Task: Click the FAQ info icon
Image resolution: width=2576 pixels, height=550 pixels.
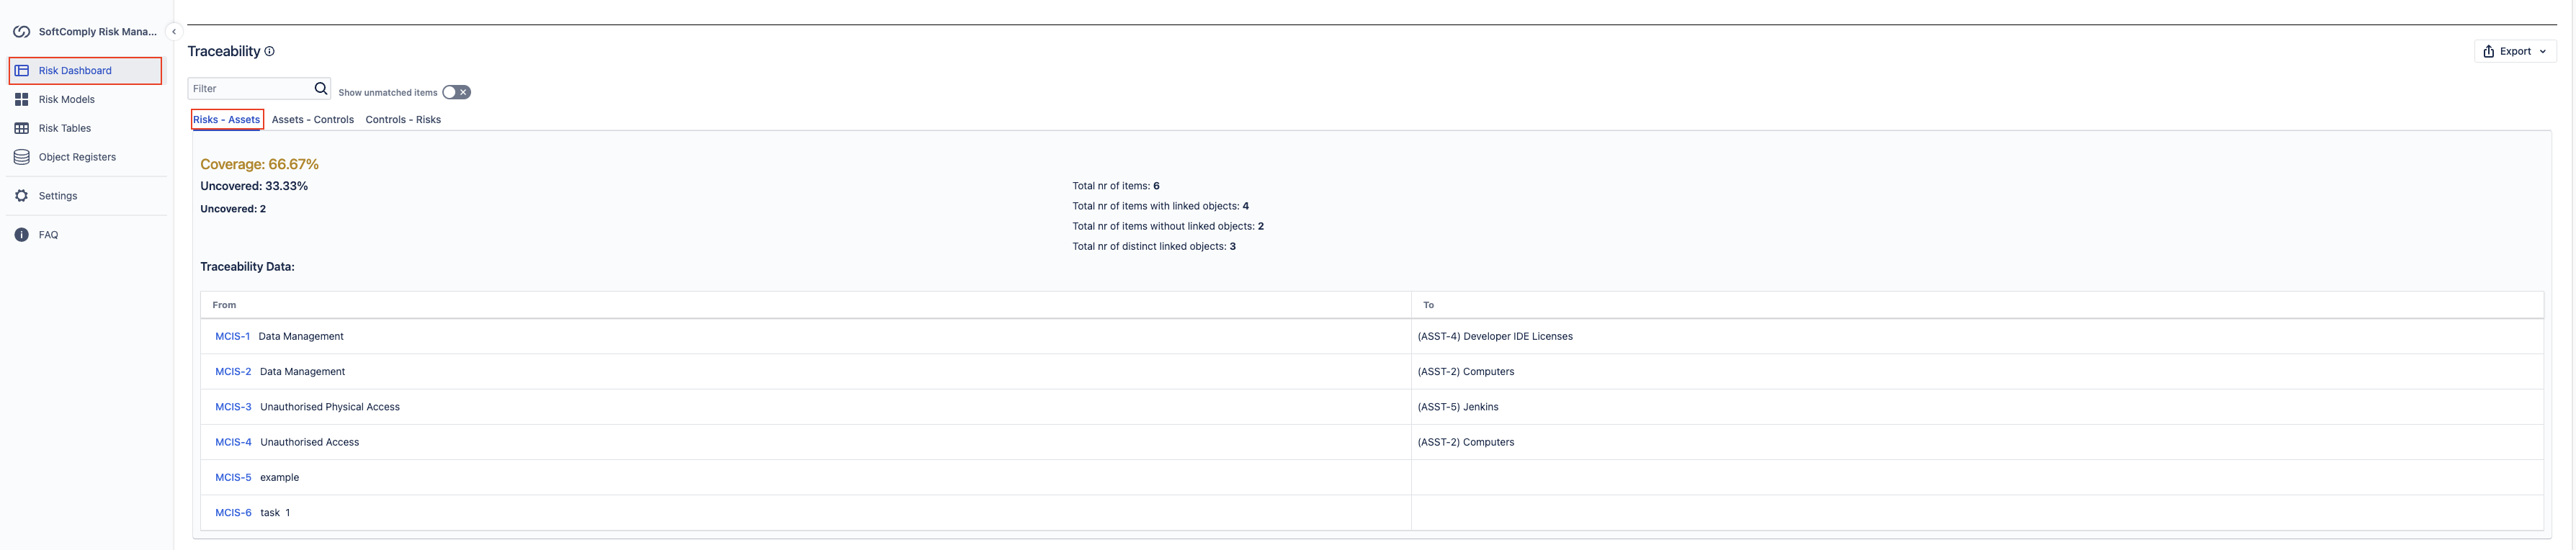Action: click(21, 235)
